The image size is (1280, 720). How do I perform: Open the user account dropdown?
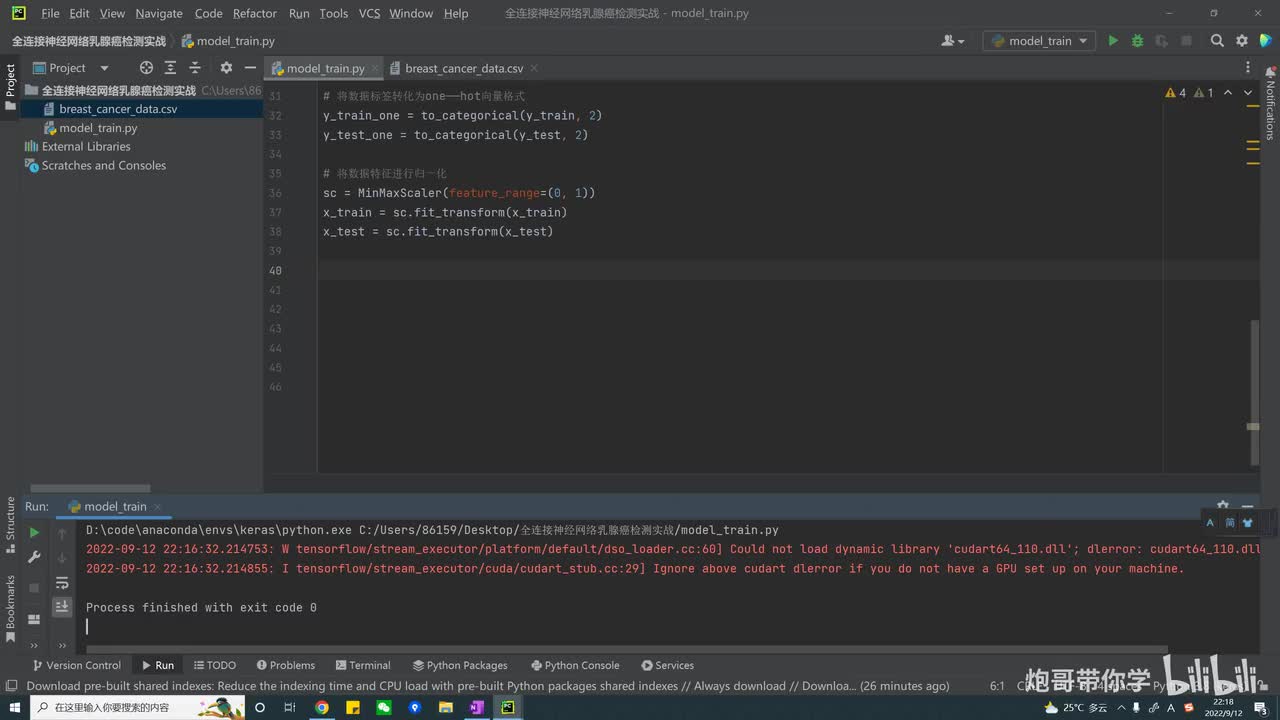(953, 41)
